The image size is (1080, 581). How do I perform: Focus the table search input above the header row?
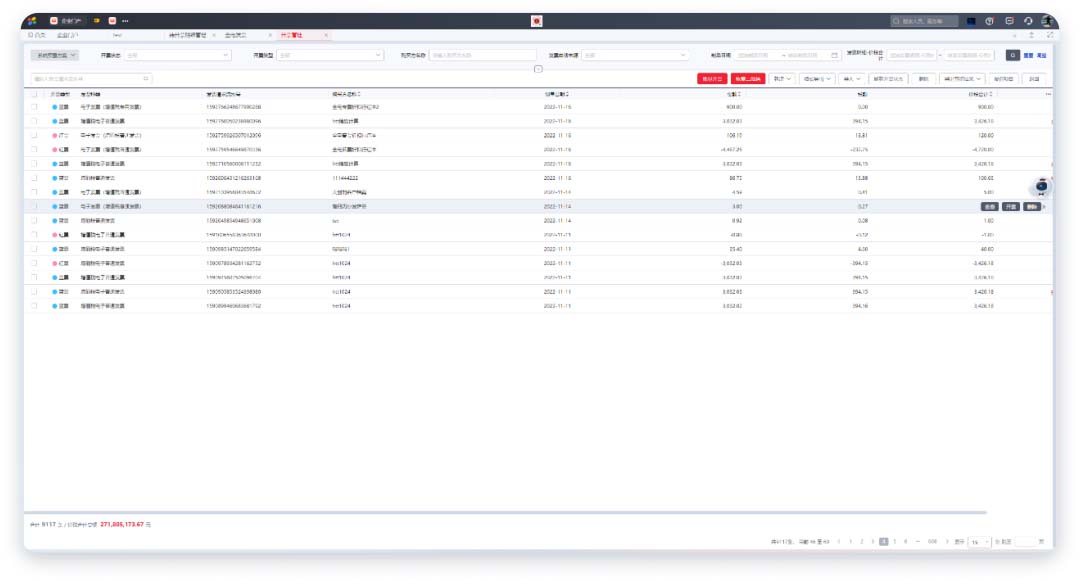[90, 78]
